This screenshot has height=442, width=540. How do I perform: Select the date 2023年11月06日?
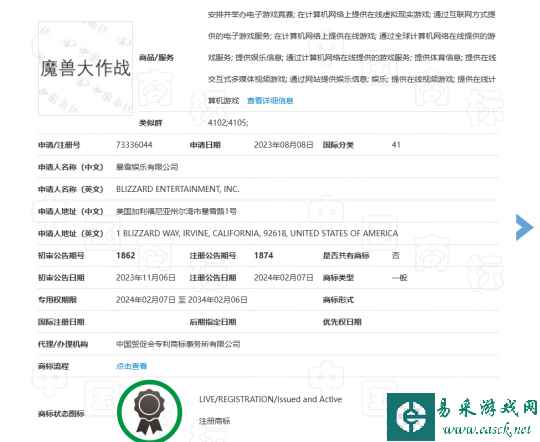(x=146, y=277)
